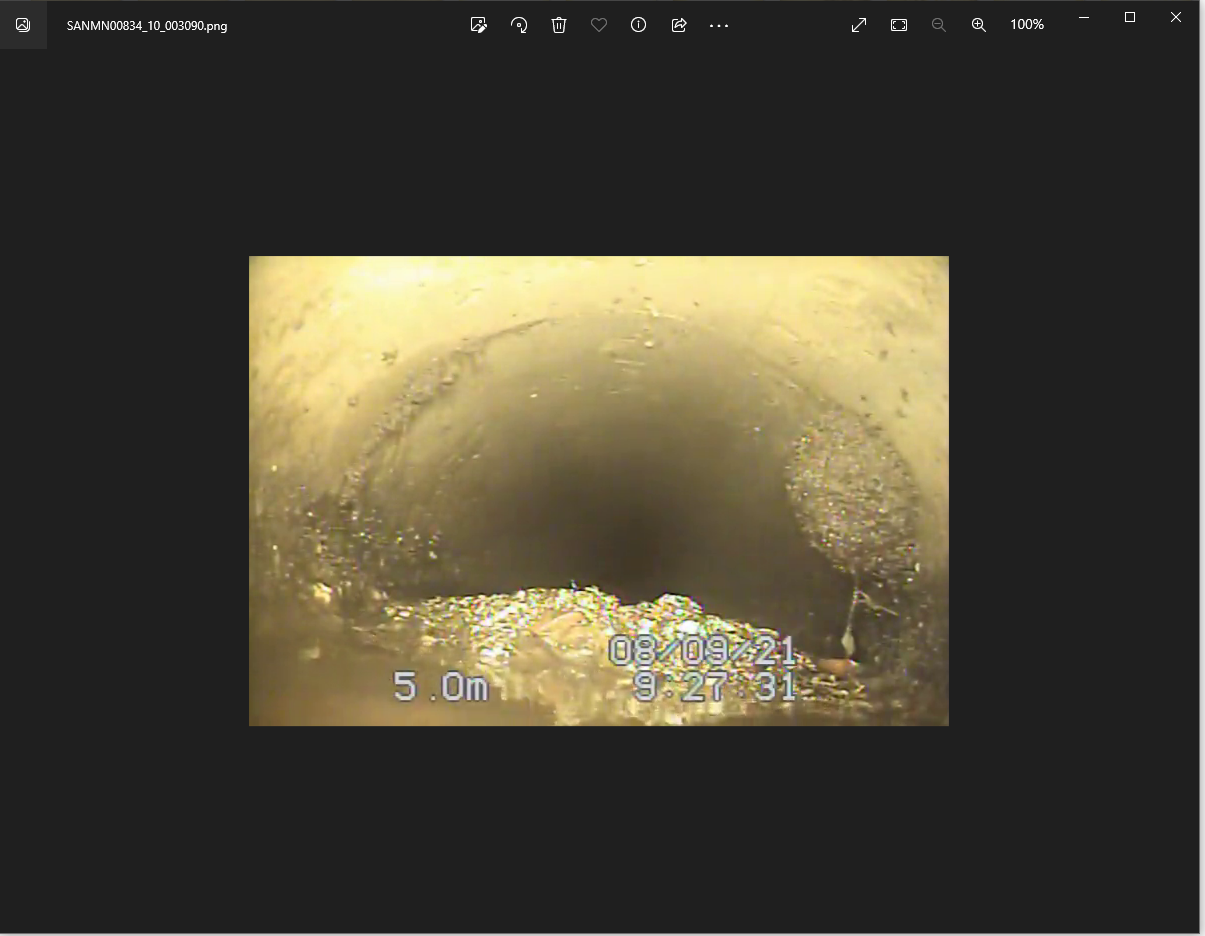
Task: Delete the image using the trash icon
Action: pos(559,25)
